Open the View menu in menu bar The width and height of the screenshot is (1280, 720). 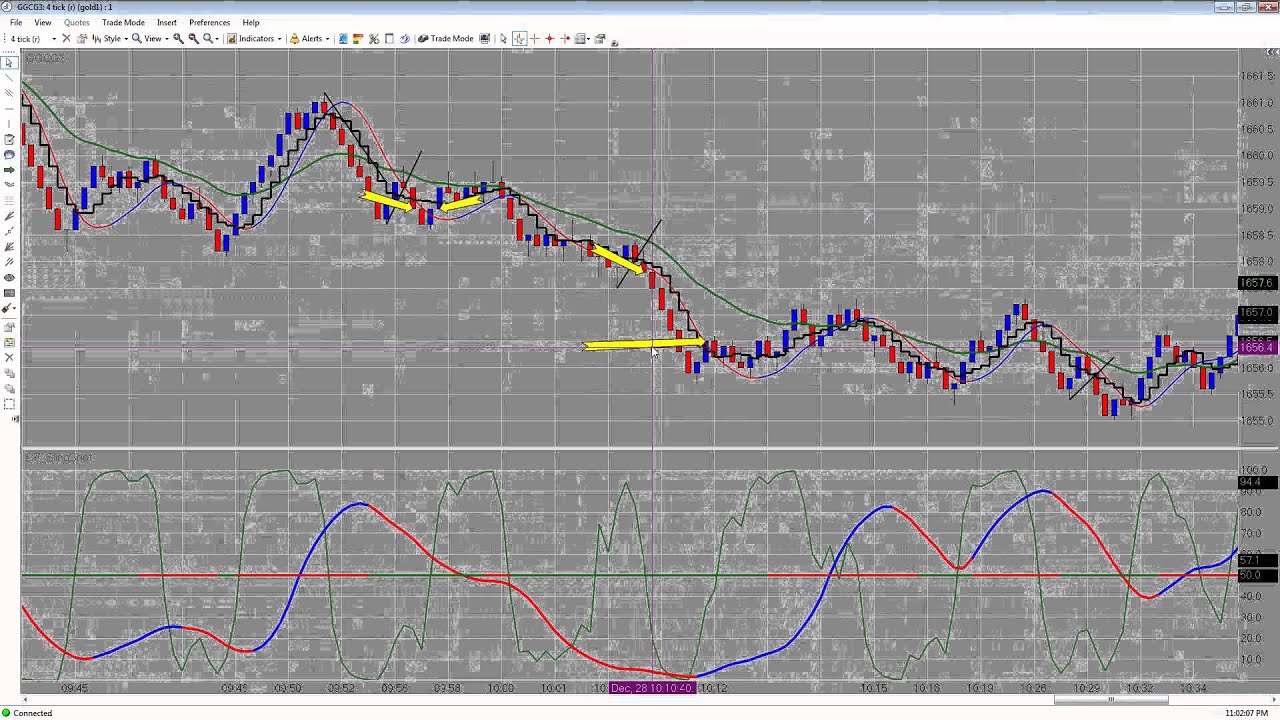(x=43, y=22)
